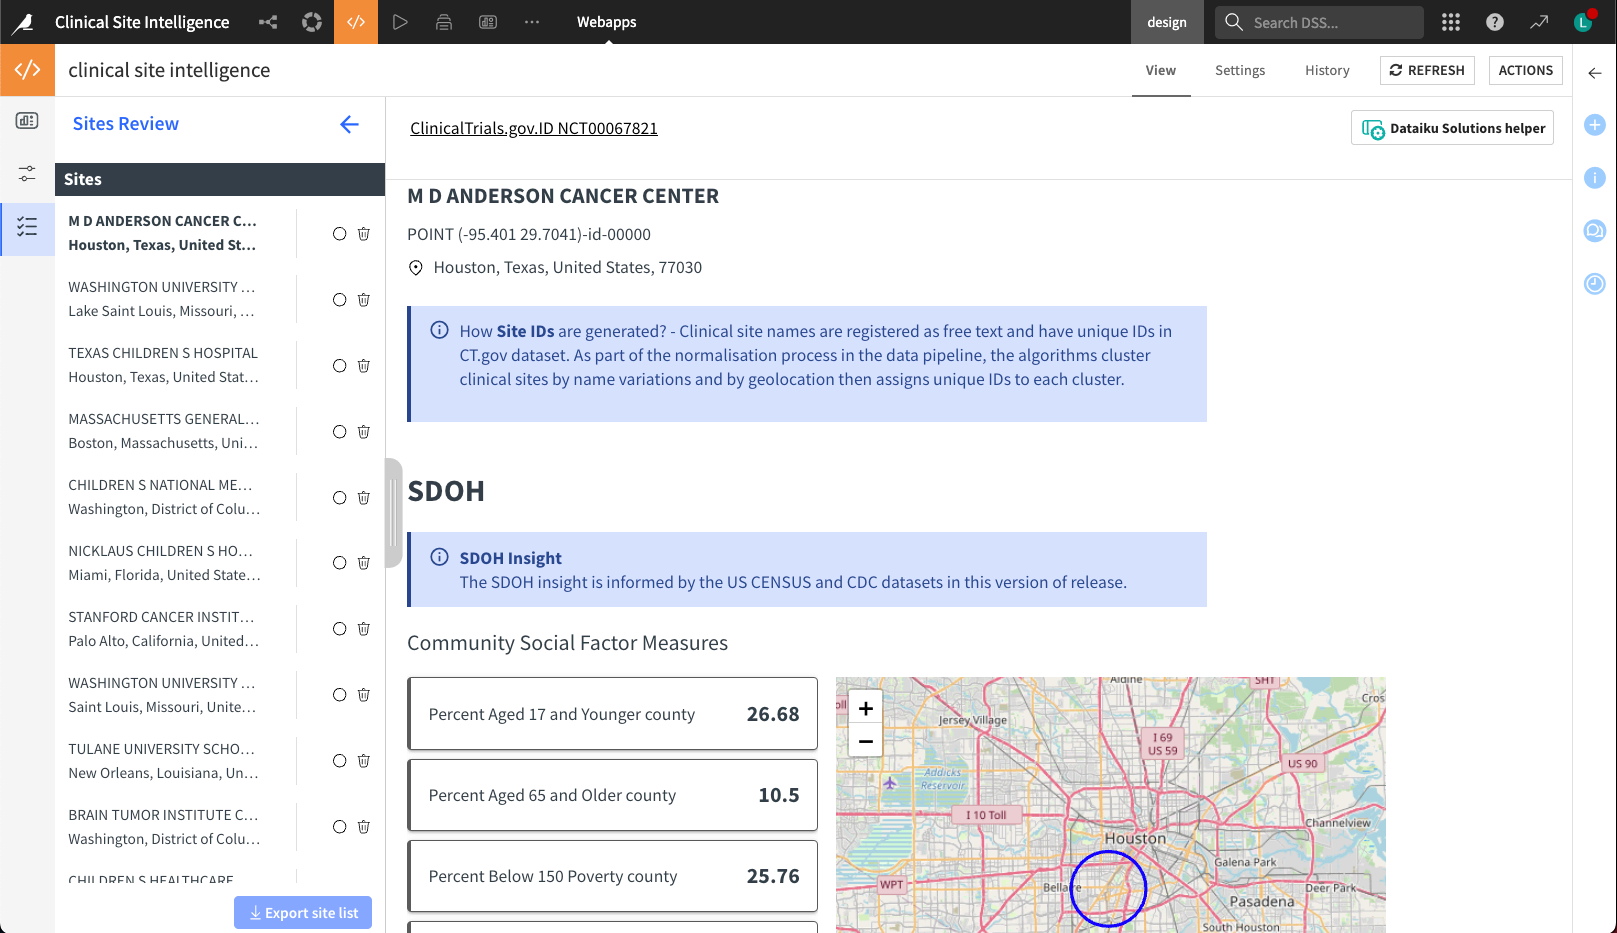Screen dimensions: 1617x933
Task: Click the Search DSS field
Action: tap(1318, 21)
